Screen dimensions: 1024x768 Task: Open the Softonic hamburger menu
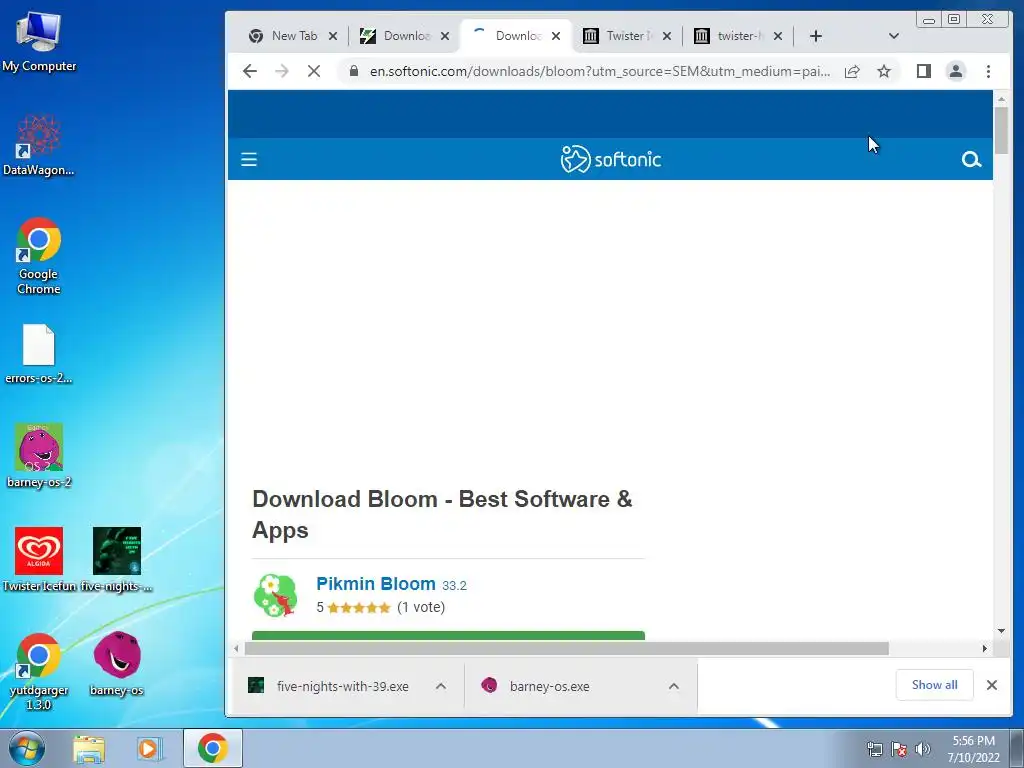coord(249,159)
